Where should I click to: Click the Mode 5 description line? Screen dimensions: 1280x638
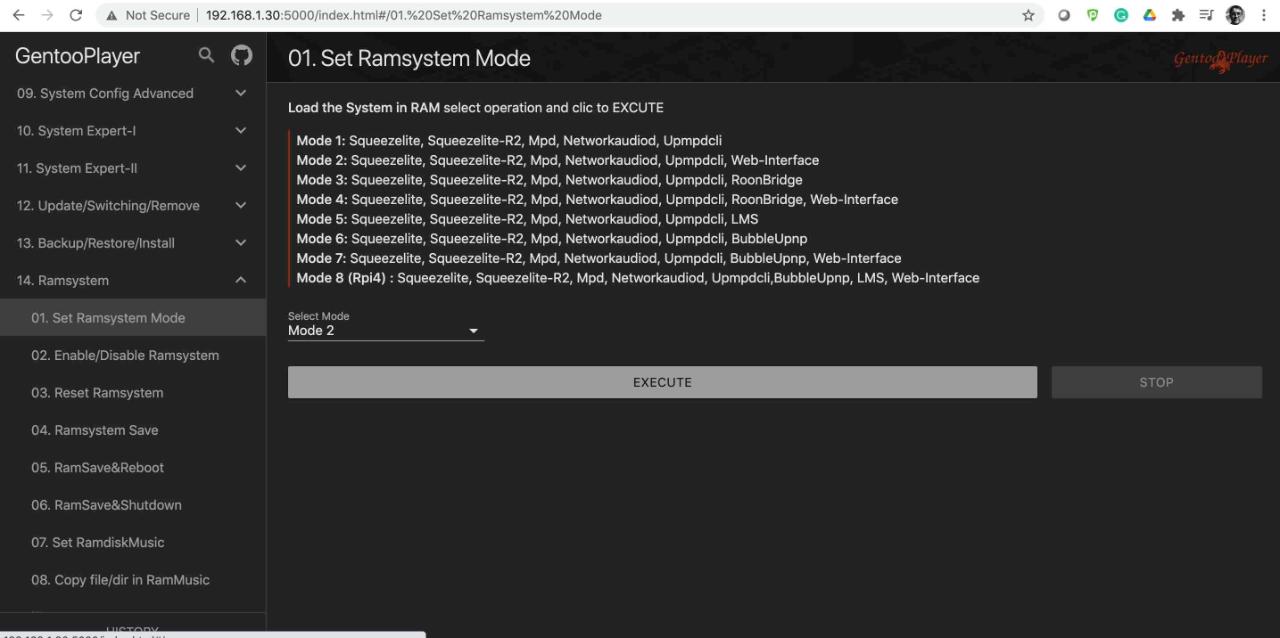[x=527, y=219]
